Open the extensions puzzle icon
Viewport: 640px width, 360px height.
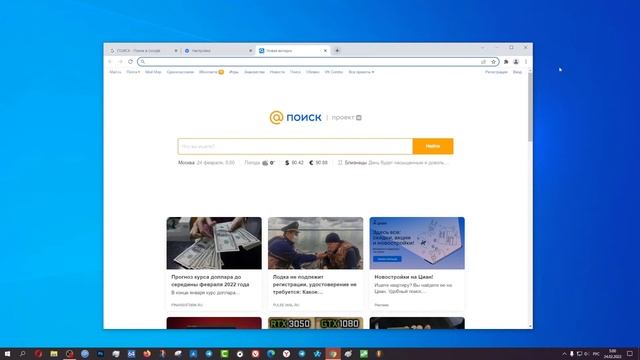506,62
